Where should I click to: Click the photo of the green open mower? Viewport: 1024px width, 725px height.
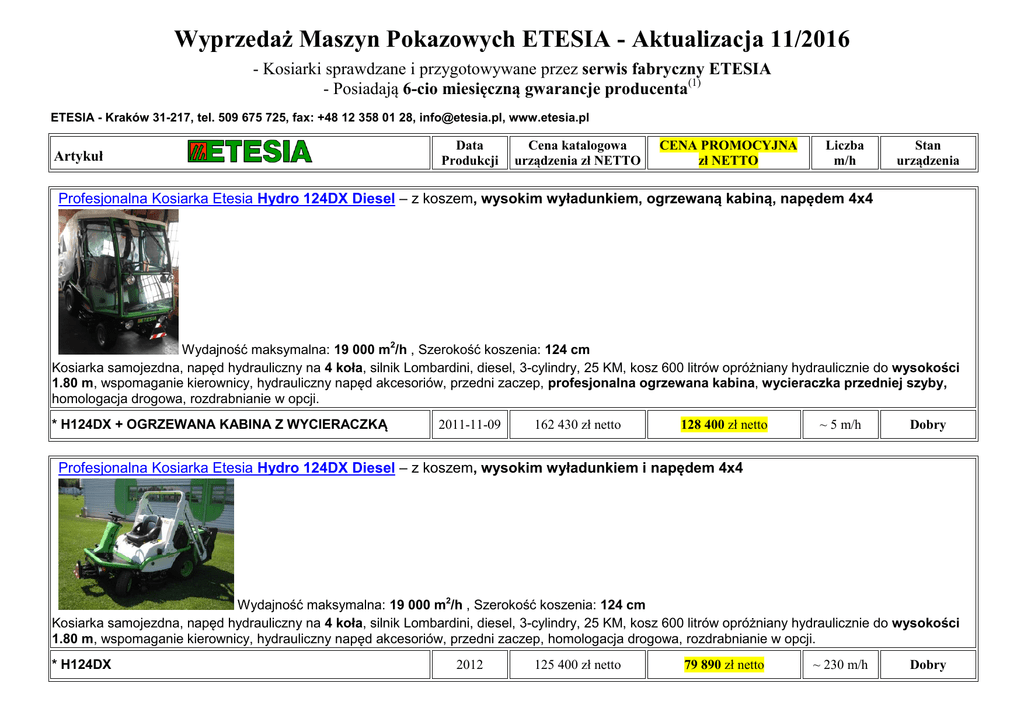pos(146,544)
